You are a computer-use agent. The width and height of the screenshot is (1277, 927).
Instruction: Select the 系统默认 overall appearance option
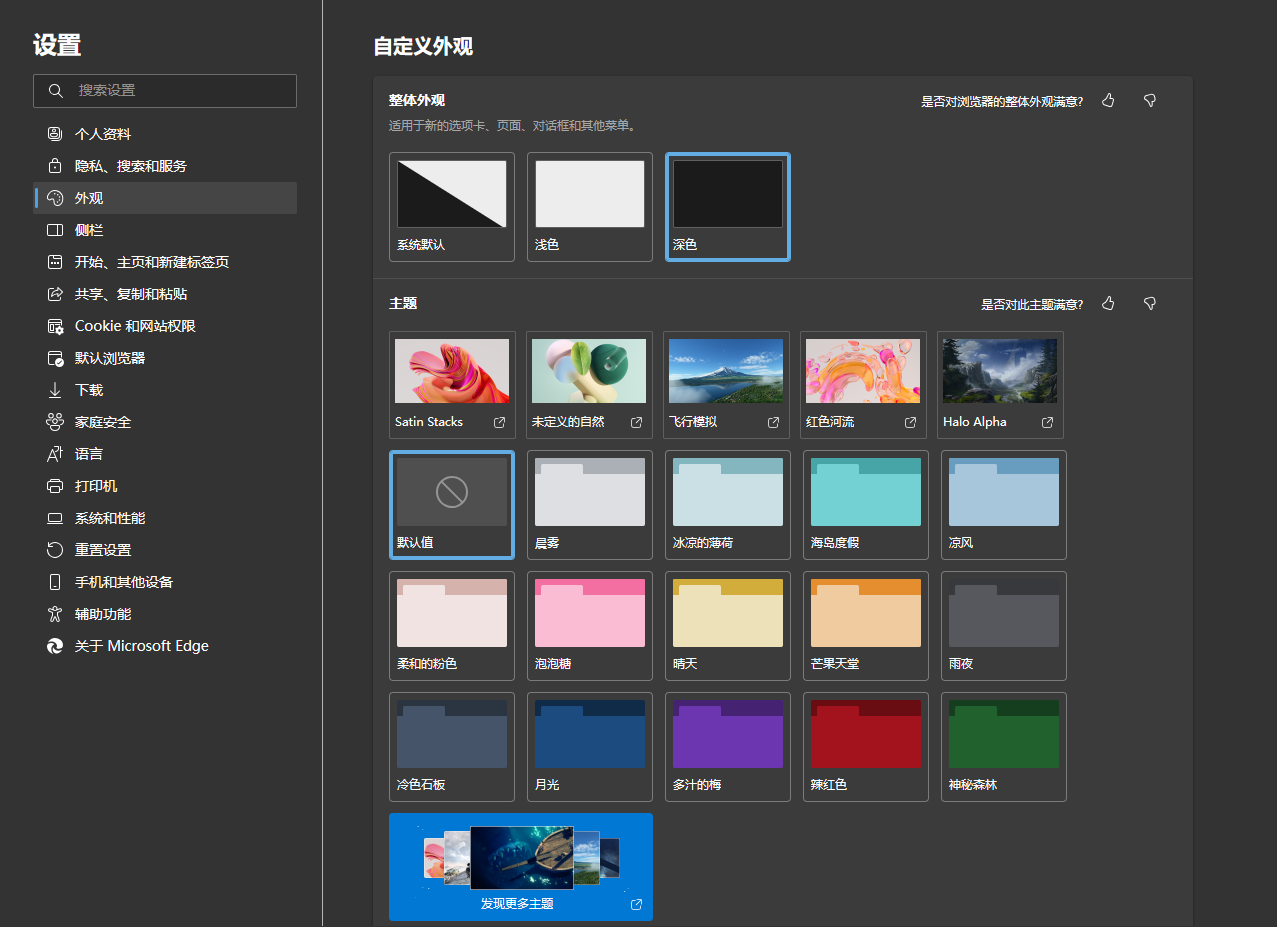[x=452, y=206]
